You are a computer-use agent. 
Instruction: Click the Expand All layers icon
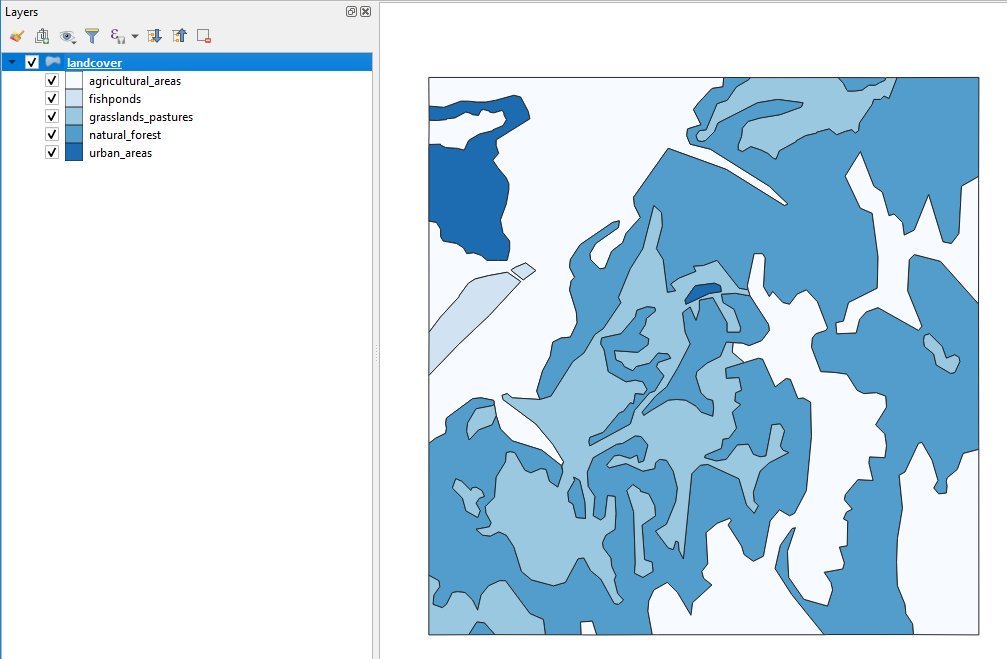154,36
